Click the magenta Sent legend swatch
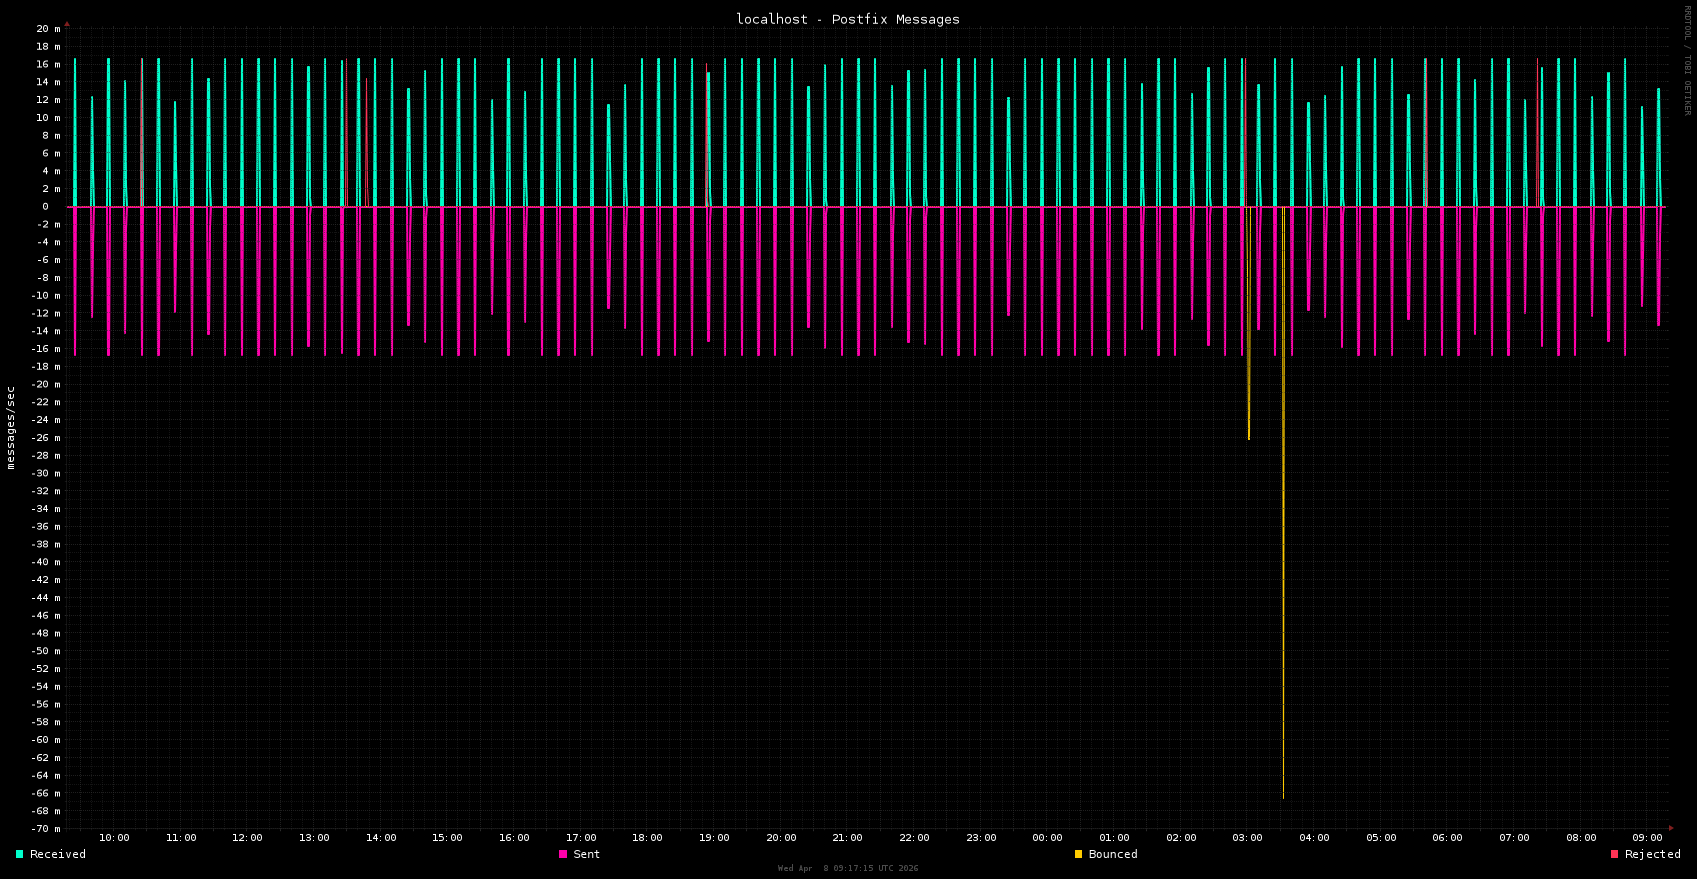This screenshot has height=879, width=1697. click(x=563, y=854)
